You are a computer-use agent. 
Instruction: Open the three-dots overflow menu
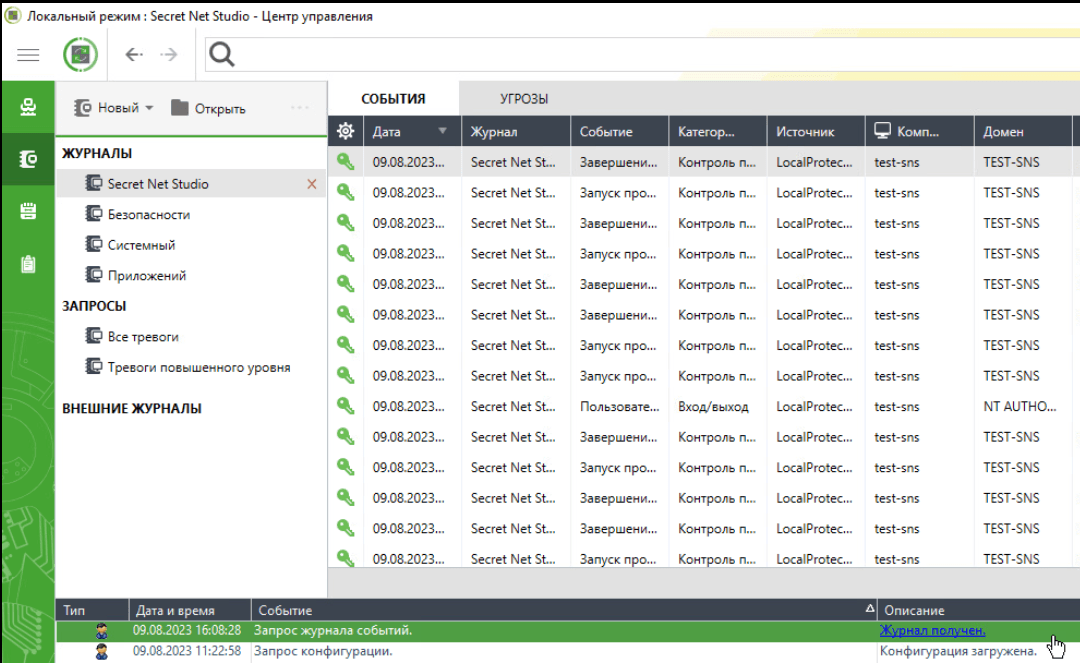[299, 108]
